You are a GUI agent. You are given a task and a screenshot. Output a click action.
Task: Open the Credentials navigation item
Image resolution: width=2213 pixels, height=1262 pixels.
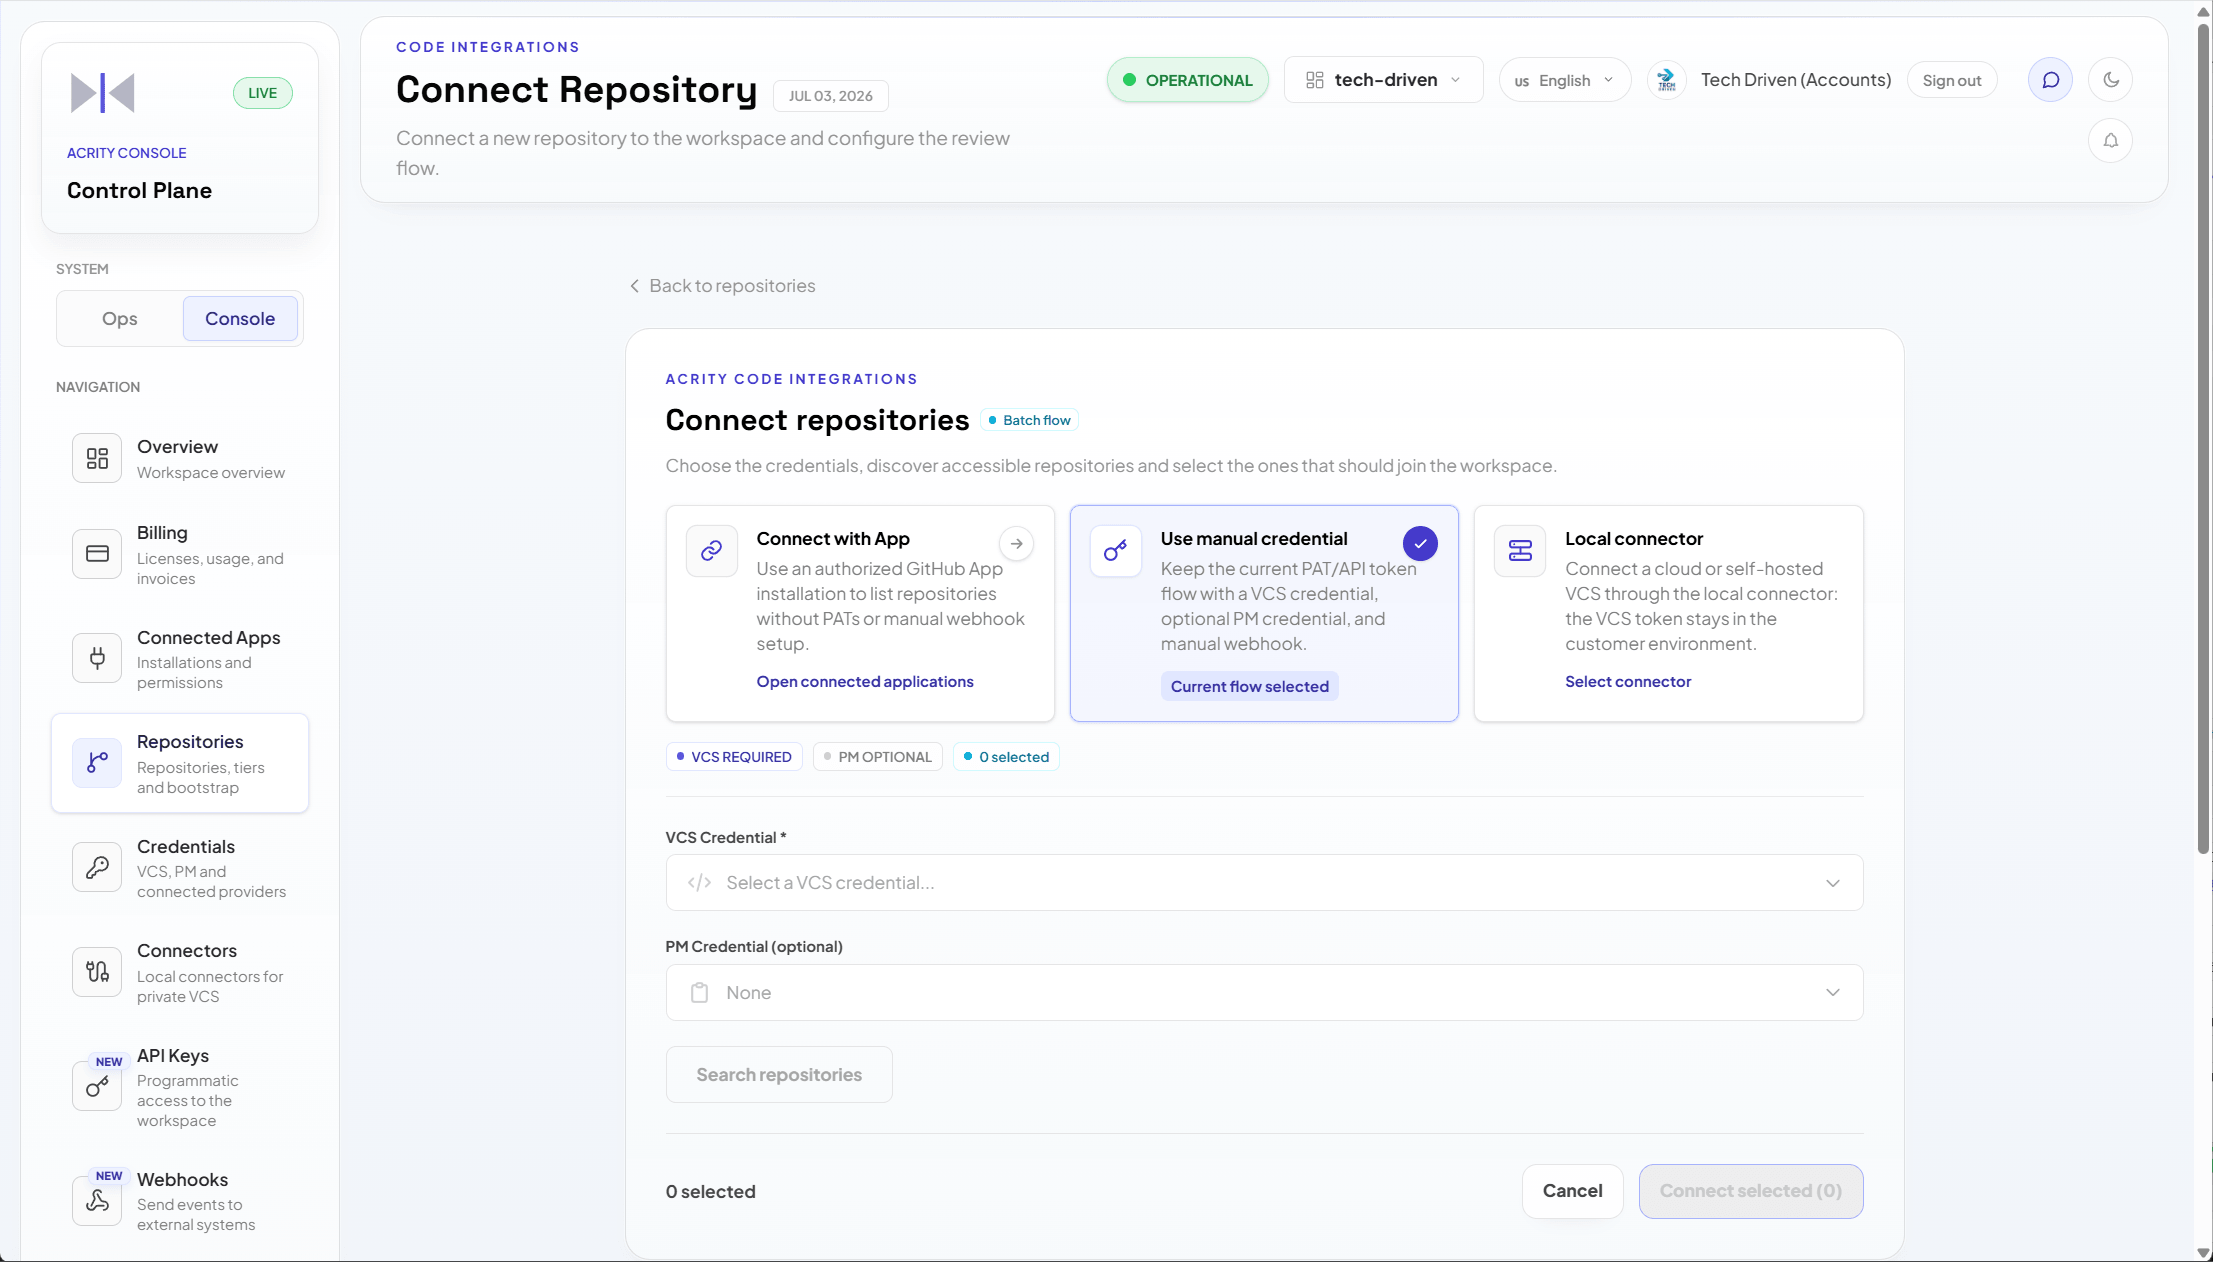180,867
